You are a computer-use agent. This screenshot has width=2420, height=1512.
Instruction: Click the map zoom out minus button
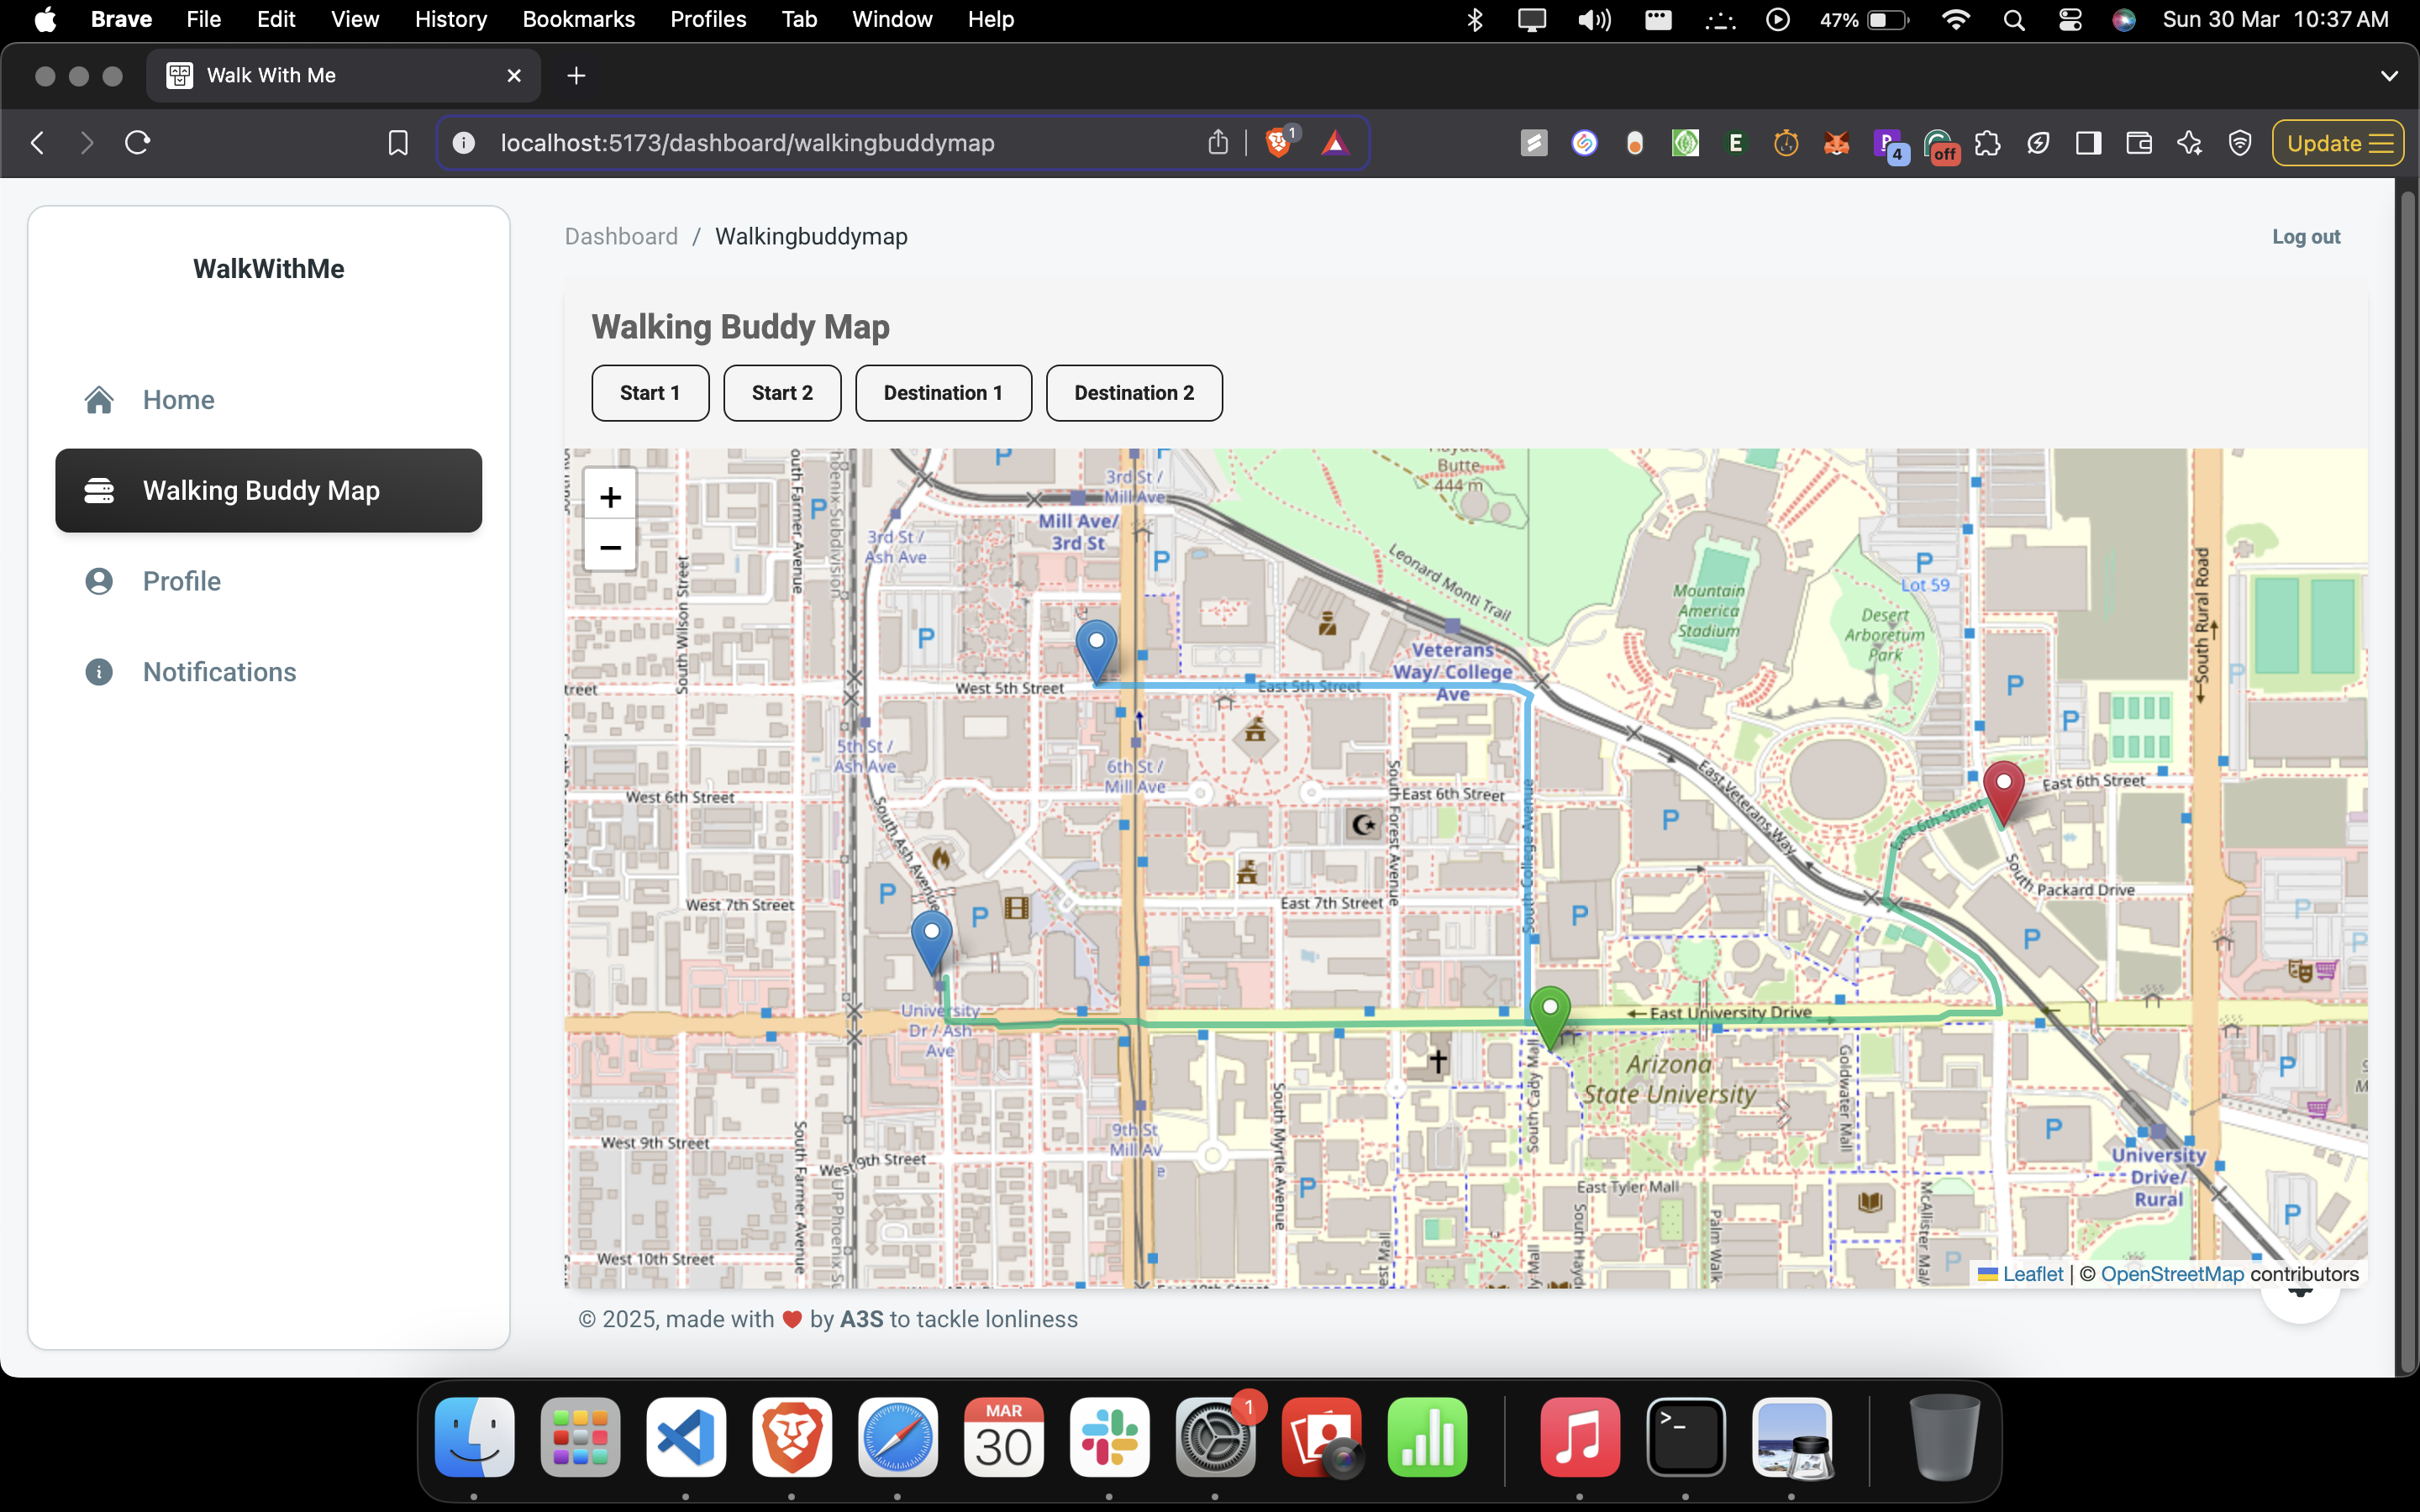[610, 547]
